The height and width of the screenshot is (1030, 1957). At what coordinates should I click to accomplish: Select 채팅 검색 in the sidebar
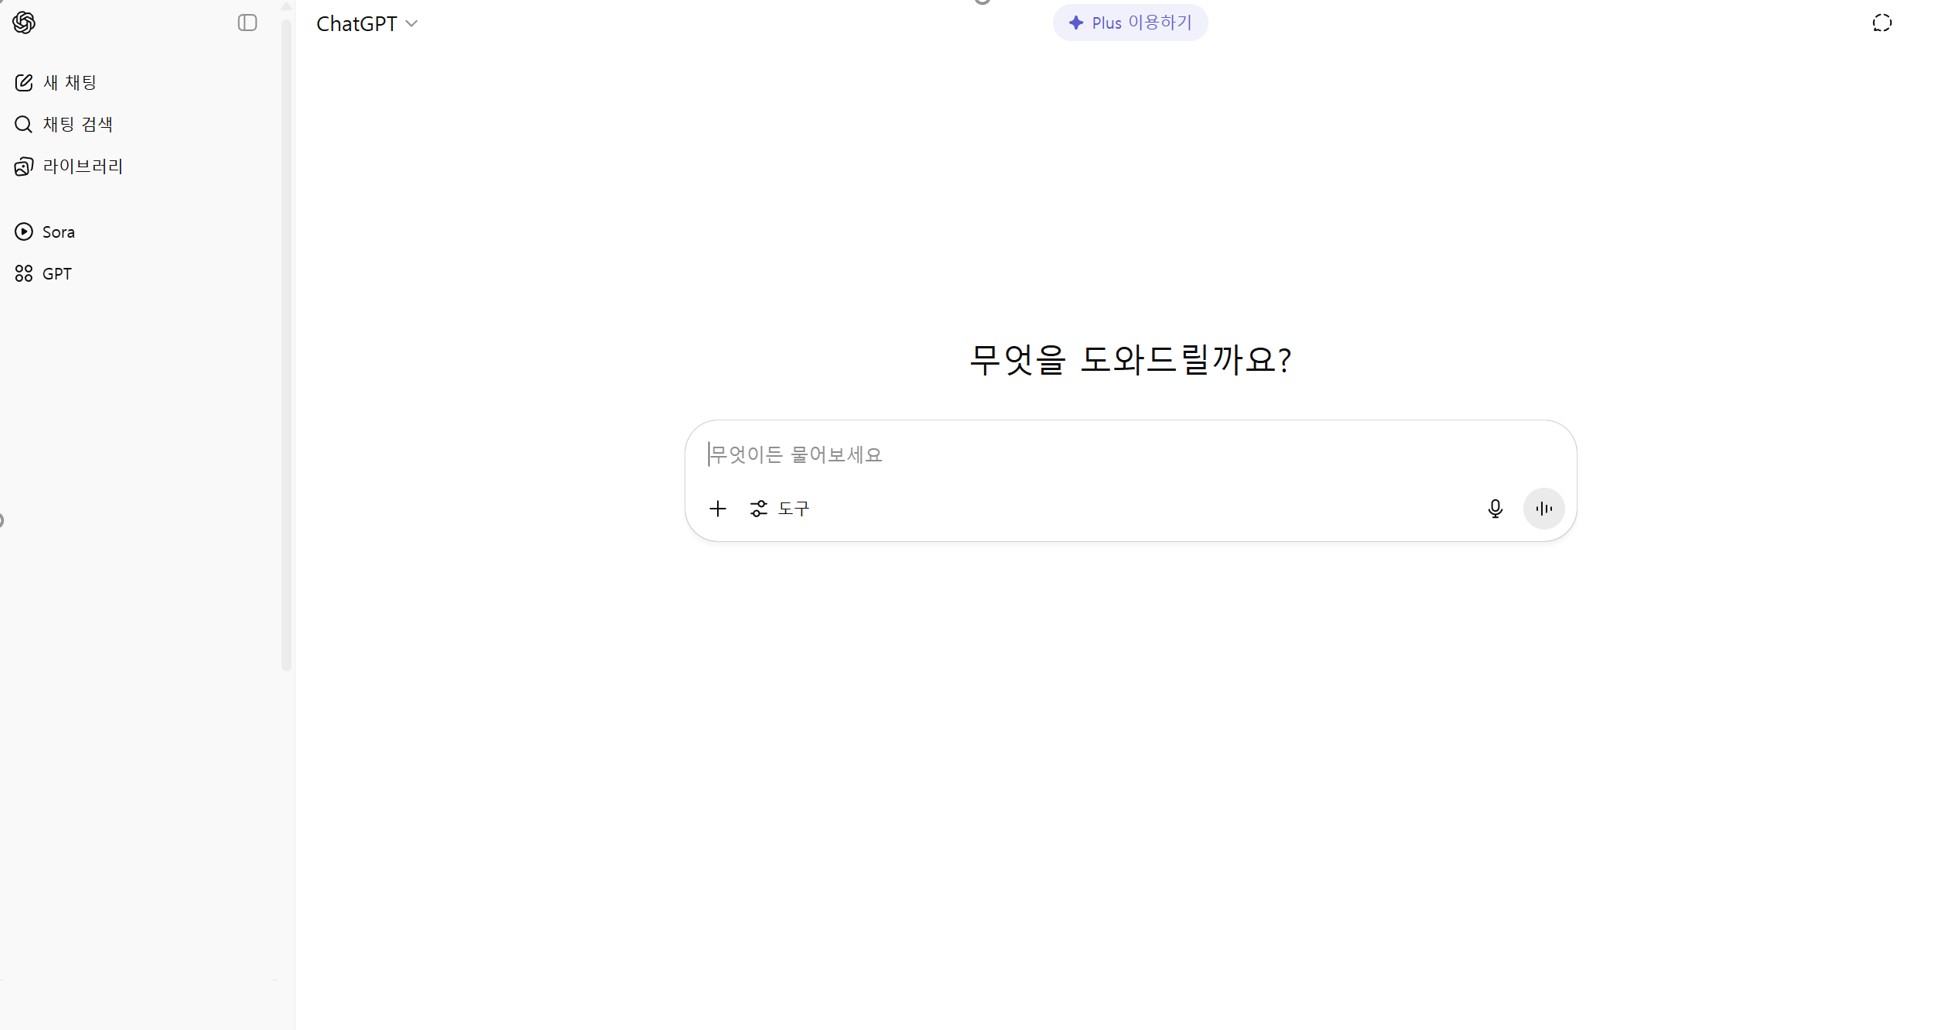[x=78, y=124]
